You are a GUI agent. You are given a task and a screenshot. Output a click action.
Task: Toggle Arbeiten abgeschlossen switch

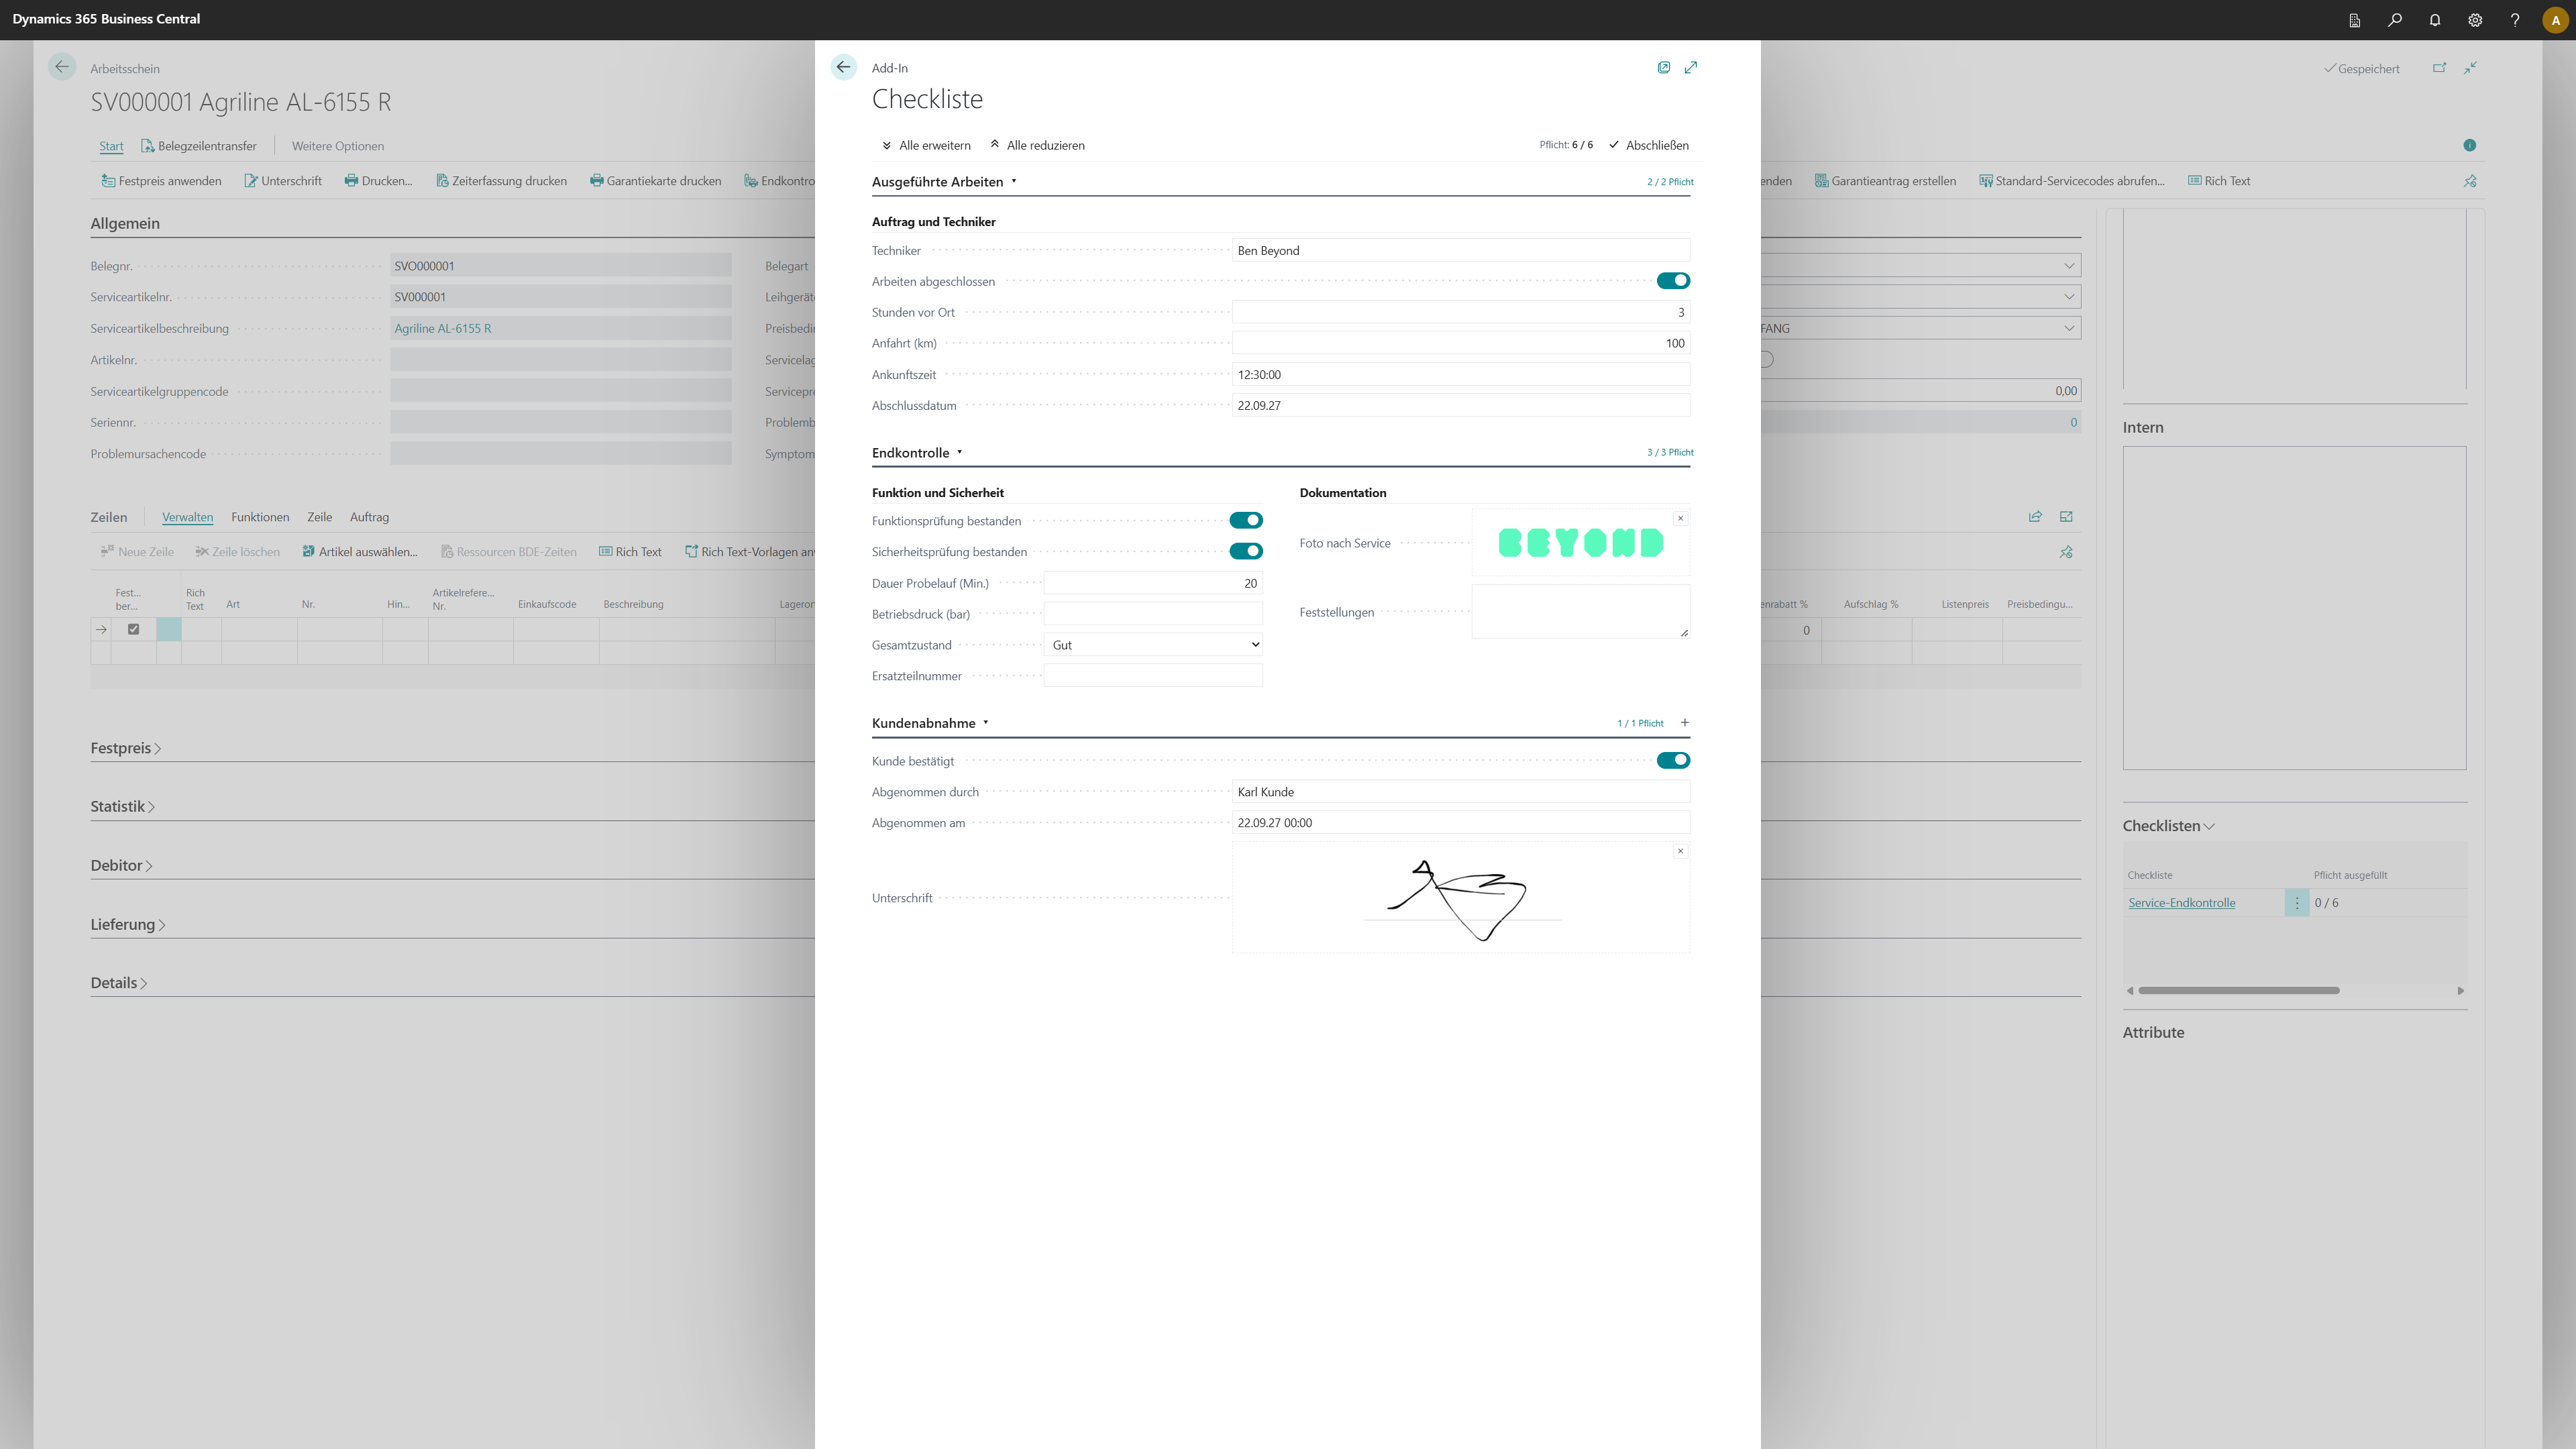(1673, 281)
